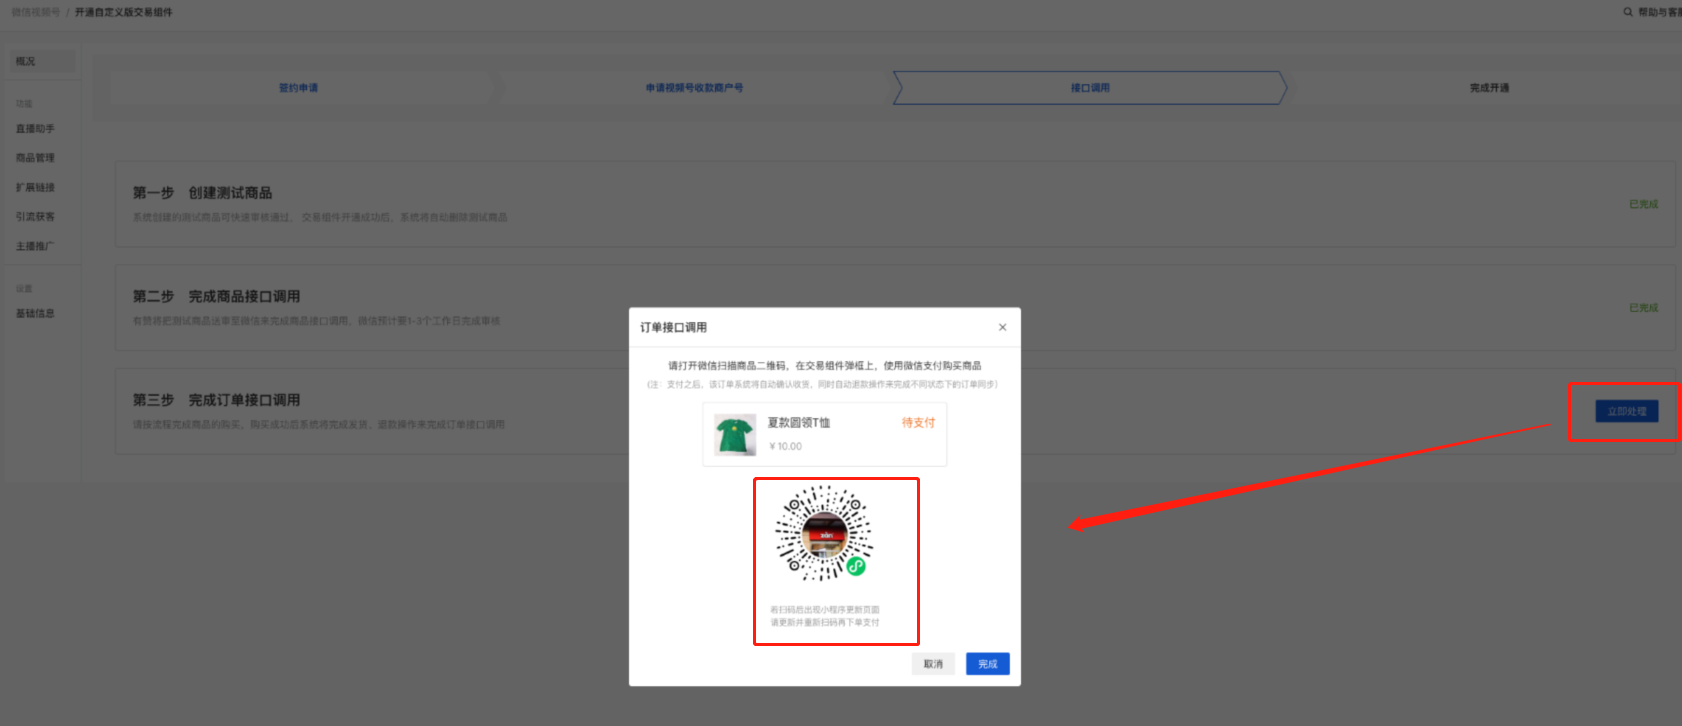1682x726 pixels.
Task: Open 商品管理 in the sidebar
Action: pos(36,158)
